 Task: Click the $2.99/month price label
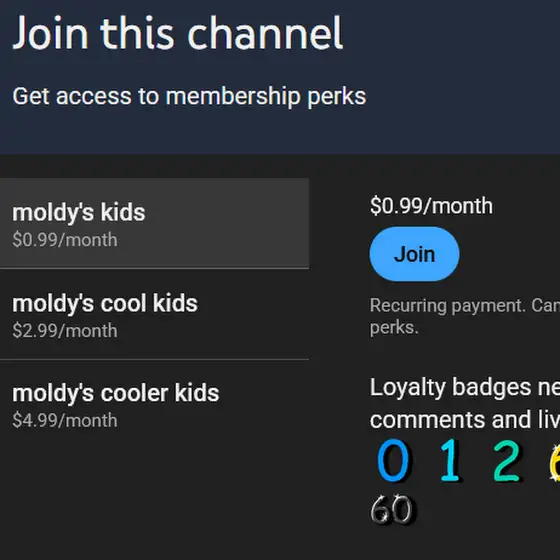click(65, 331)
